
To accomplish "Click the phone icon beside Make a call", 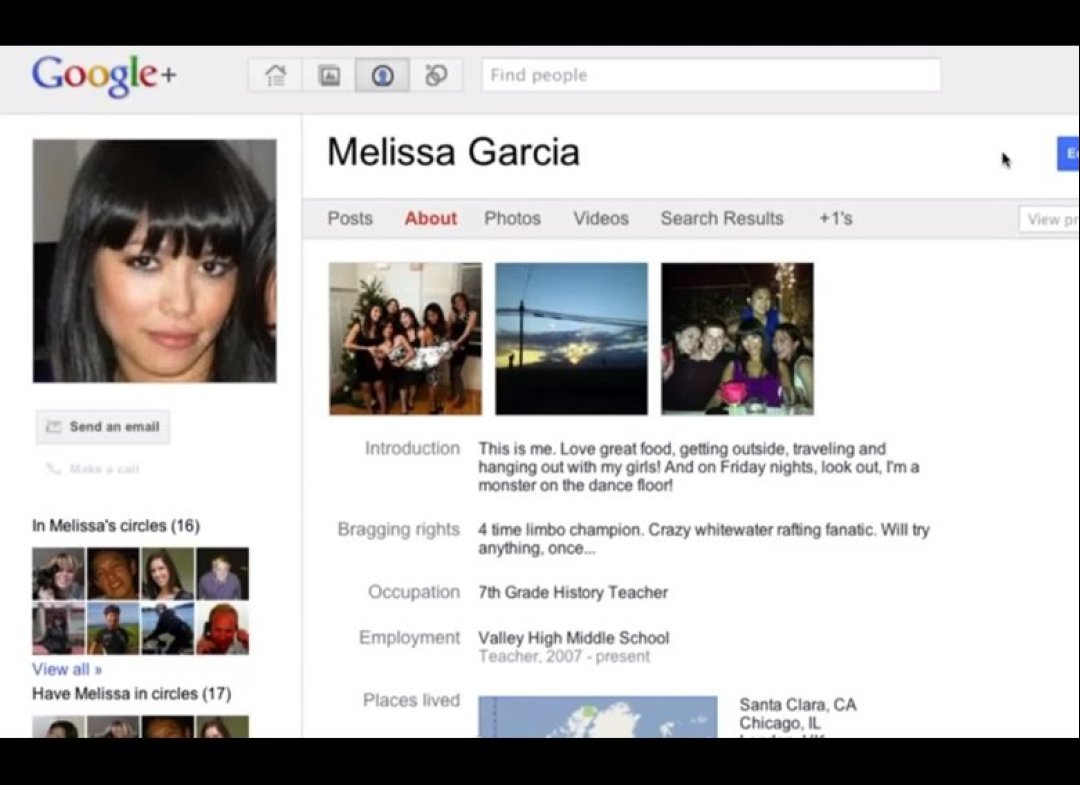I will click(x=53, y=469).
